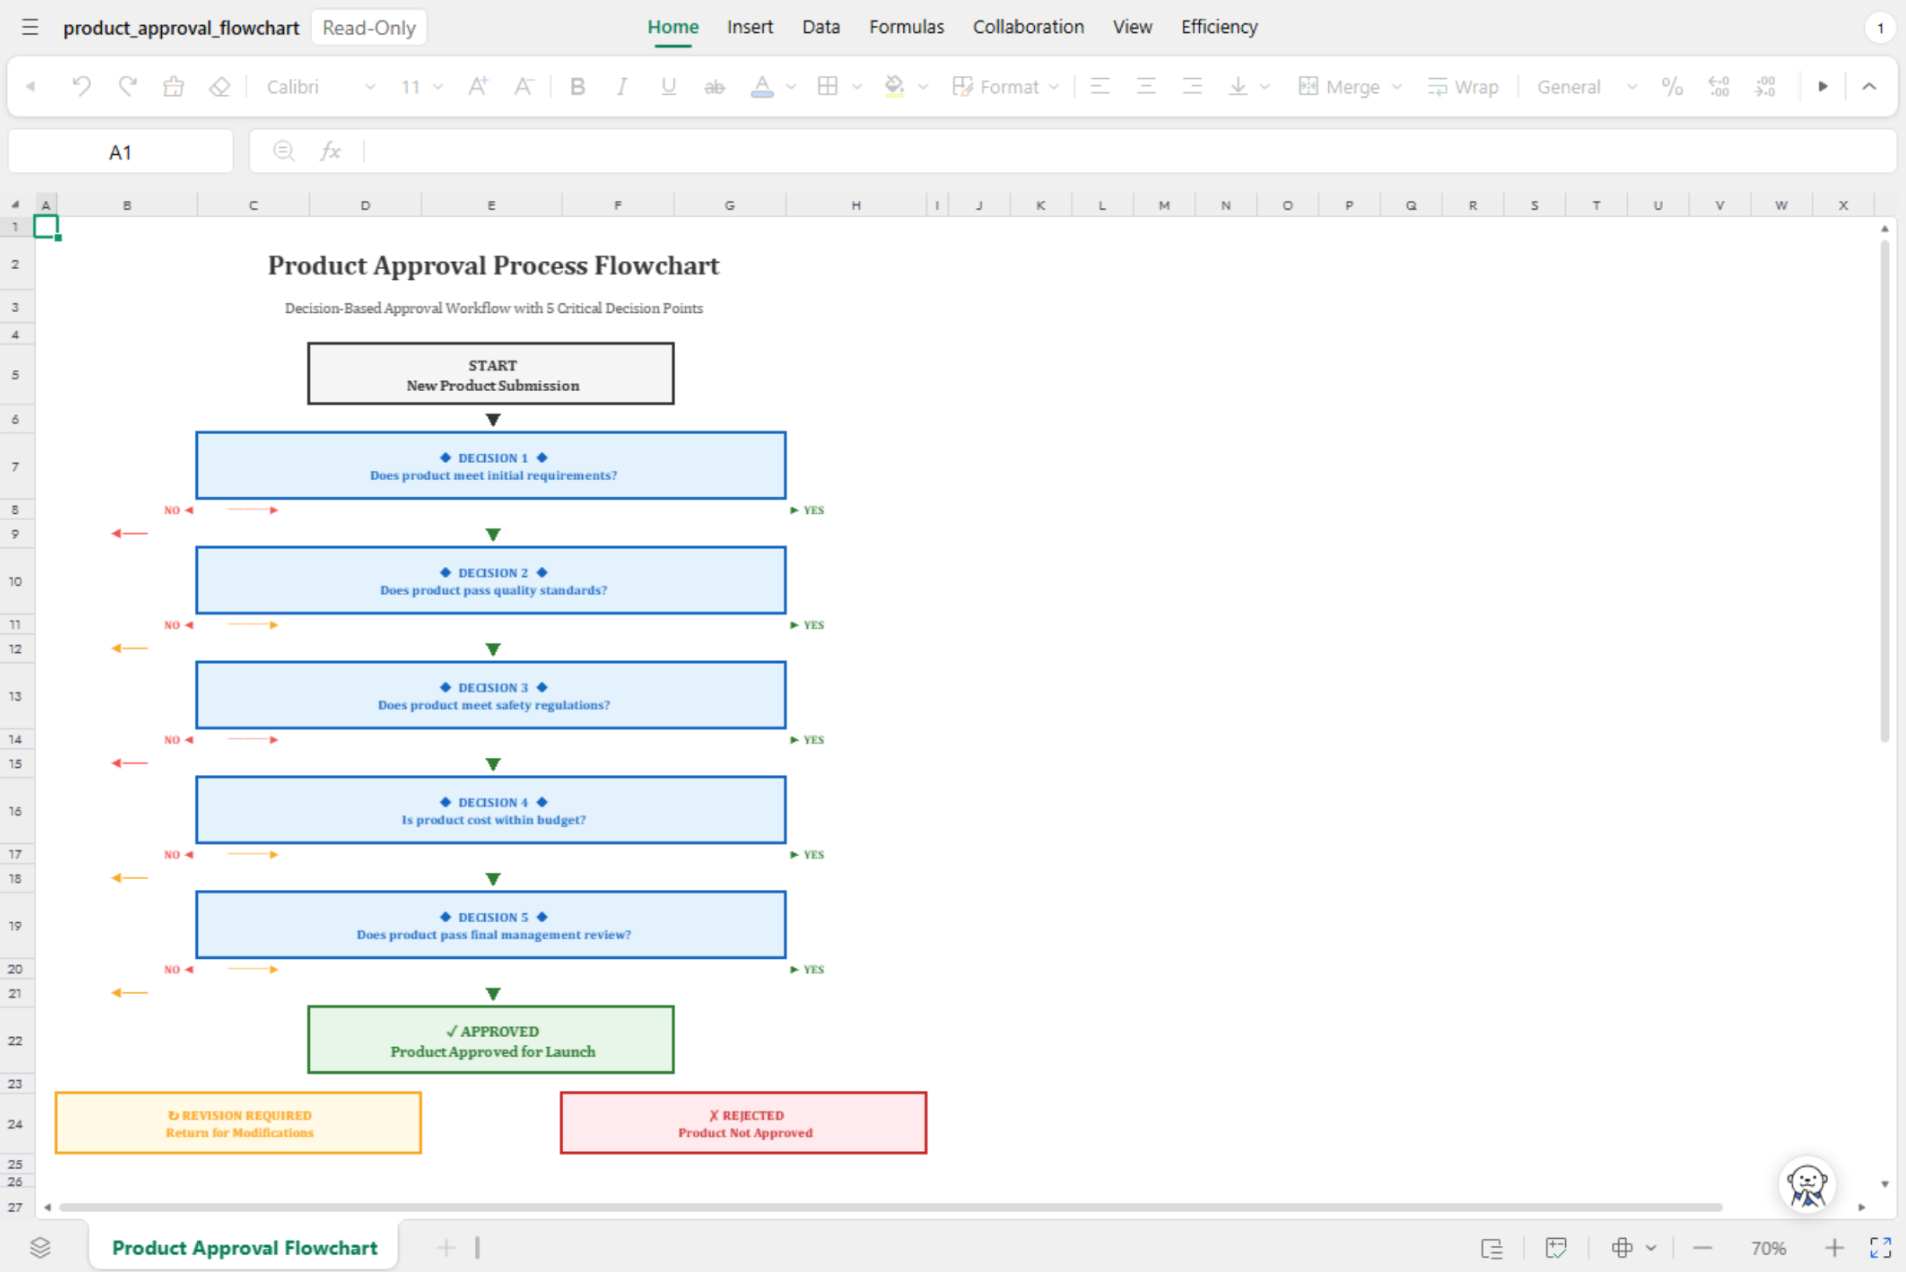Open the Data tab
The height and width of the screenshot is (1272, 1906).
[x=821, y=27]
